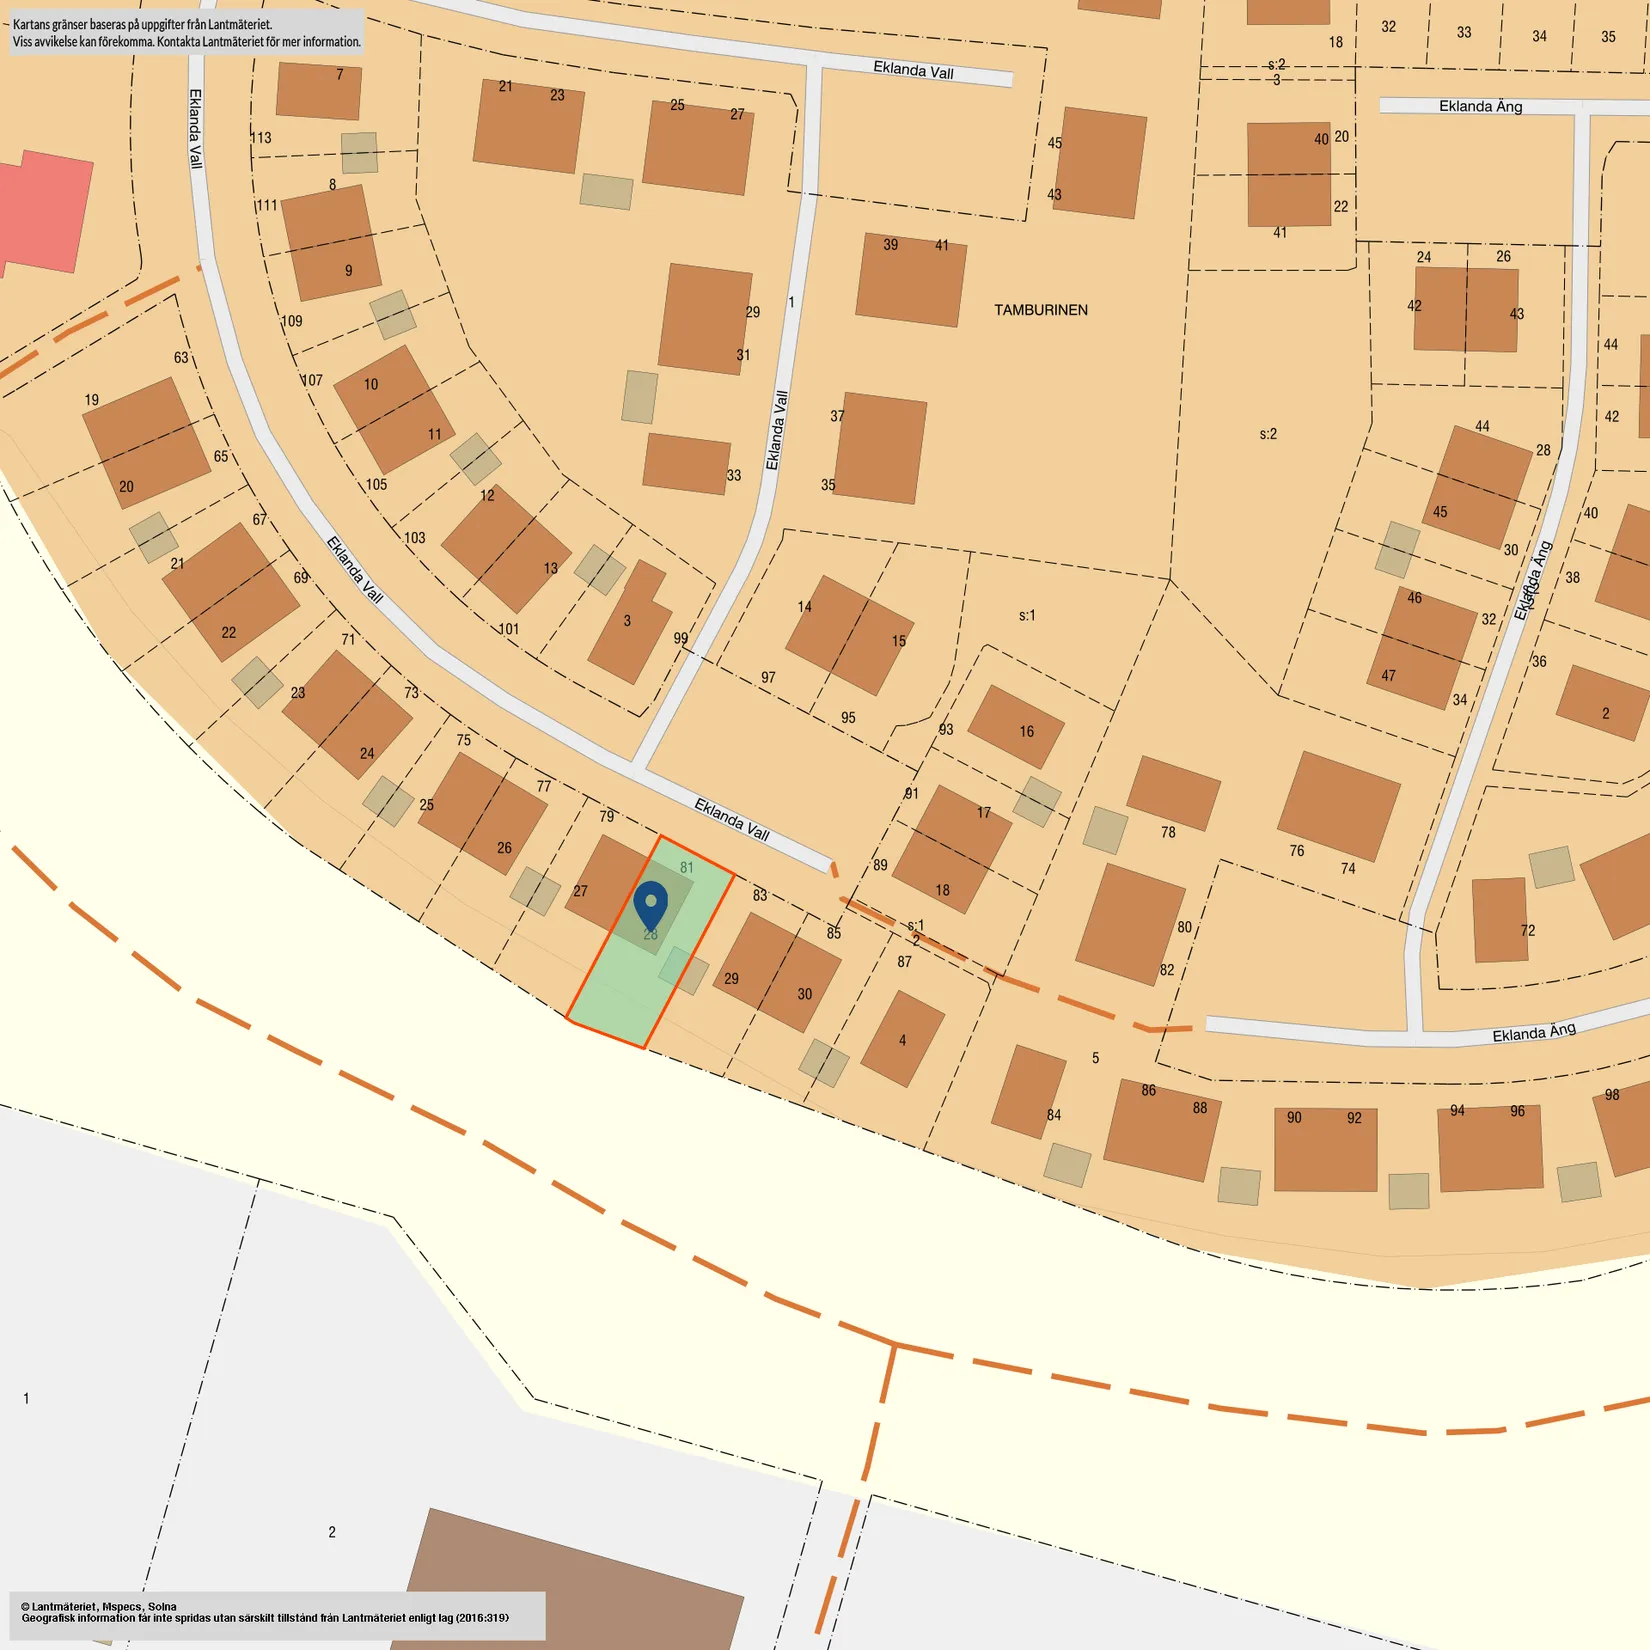Click the house numbered 2 beside label 36
The image size is (1650, 1650).
pos(1602,703)
